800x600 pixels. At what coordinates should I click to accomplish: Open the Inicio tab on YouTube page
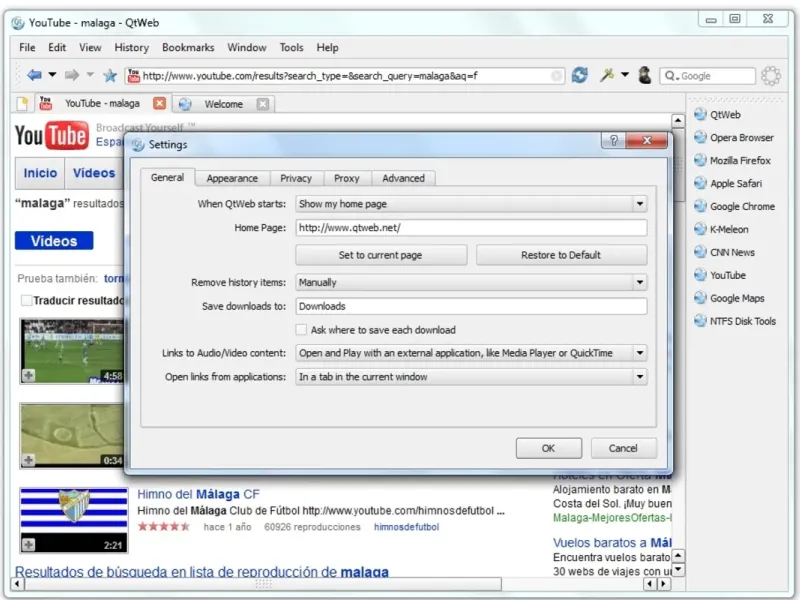tap(40, 173)
